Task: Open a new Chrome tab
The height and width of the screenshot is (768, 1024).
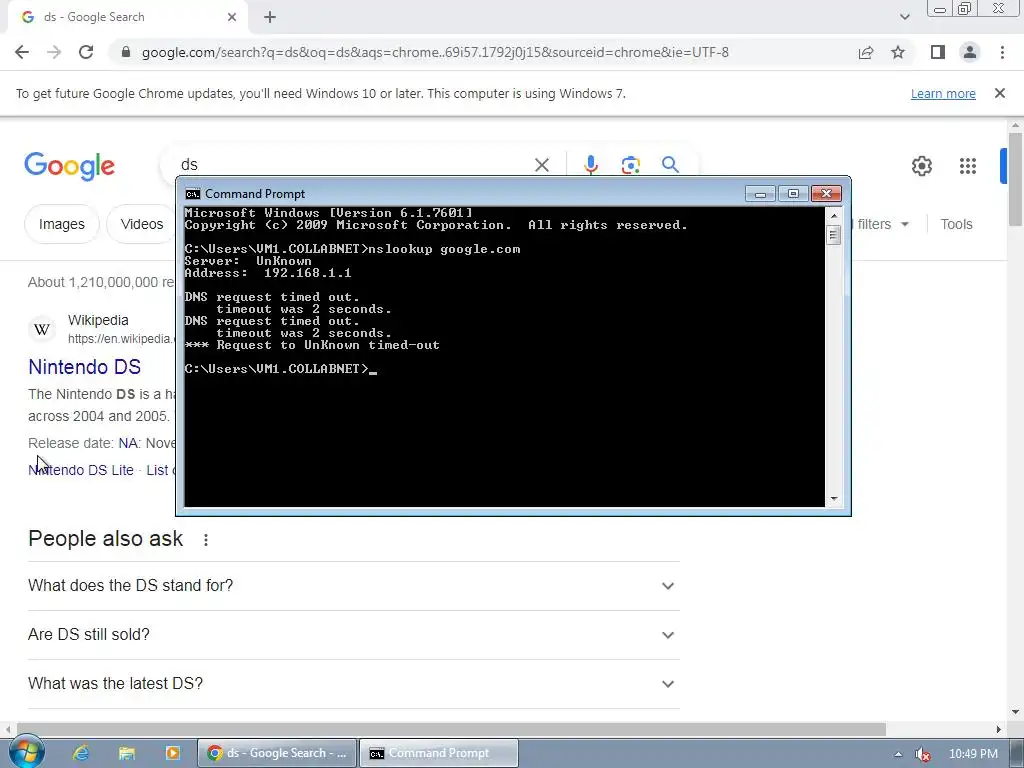Action: point(270,17)
